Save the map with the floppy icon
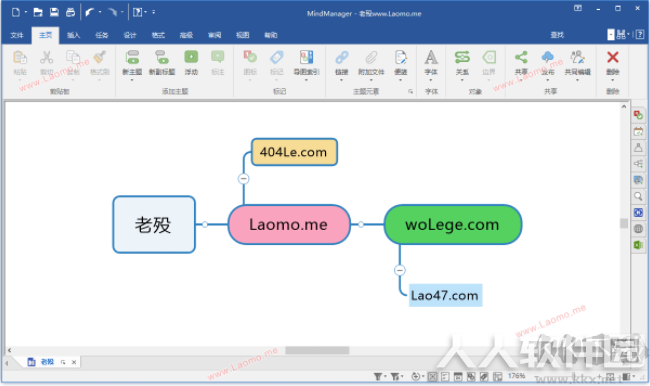Image resolution: width=650 pixels, height=386 pixels. click(x=54, y=12)
